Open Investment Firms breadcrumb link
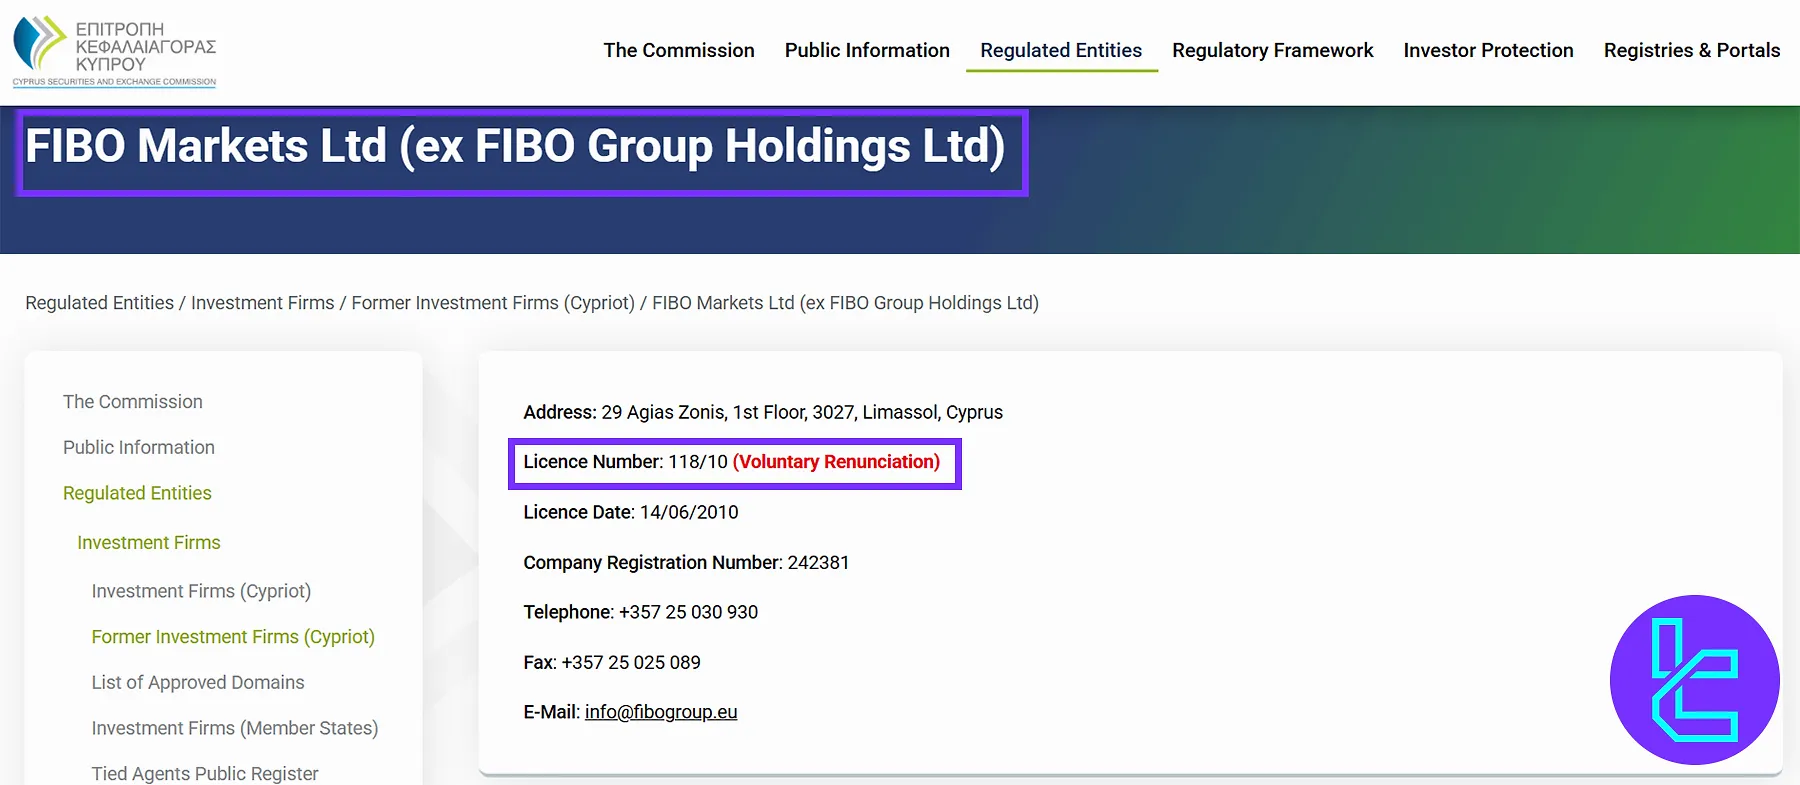Viewport: 1800px width, 785px height. [x=262, y=303]
